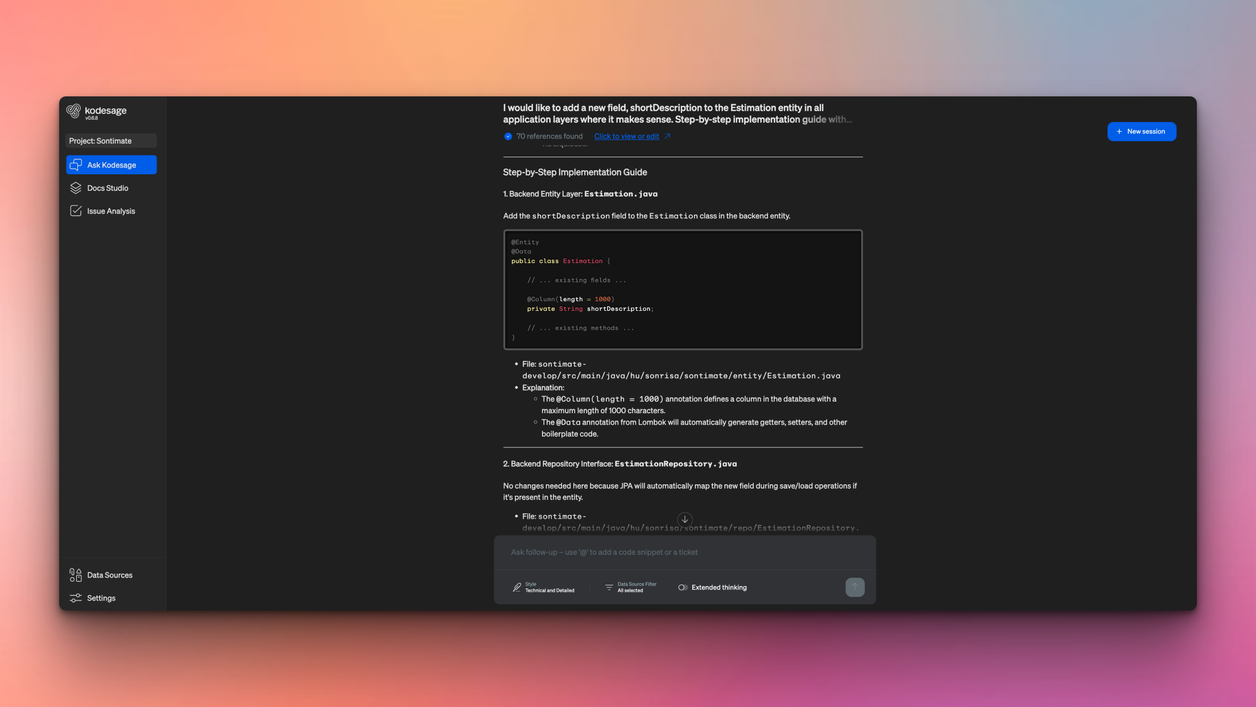Click the blue checkmark next to 70 references found
This screenshot has width=1256, height=707.
(x=508, y=136)
